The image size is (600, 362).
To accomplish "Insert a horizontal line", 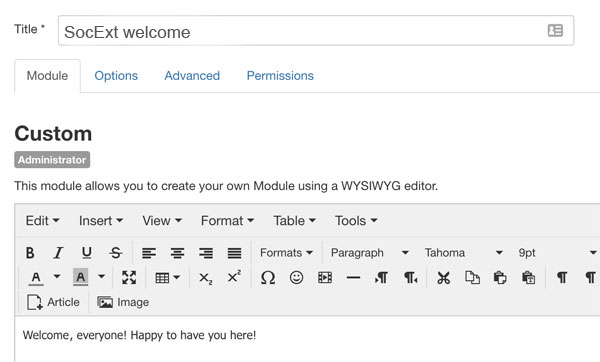I will (x=353, y=277).
